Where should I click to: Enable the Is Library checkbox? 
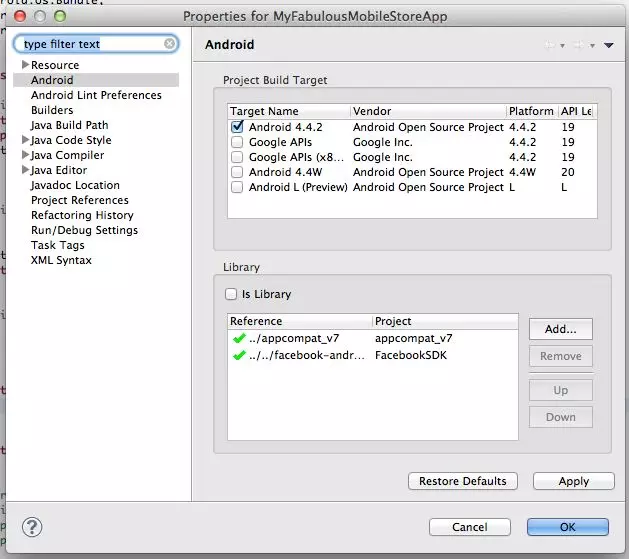pos(233,295)
